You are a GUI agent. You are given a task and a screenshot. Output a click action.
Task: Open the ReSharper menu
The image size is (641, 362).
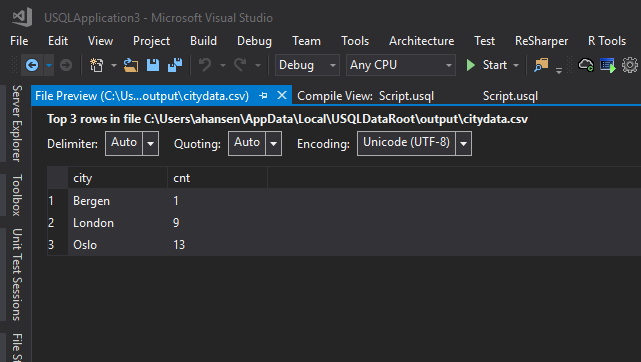tap(541, 41)
